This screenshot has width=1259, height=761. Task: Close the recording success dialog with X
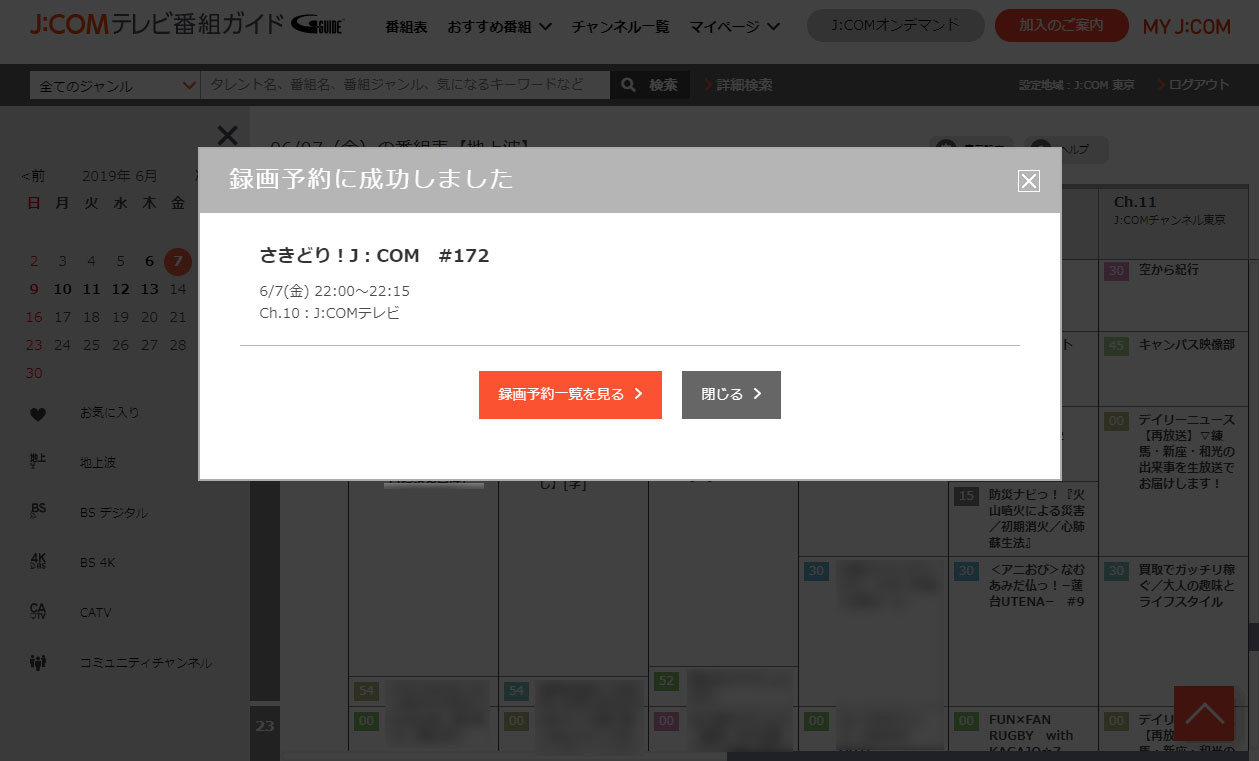point(1028,180)
